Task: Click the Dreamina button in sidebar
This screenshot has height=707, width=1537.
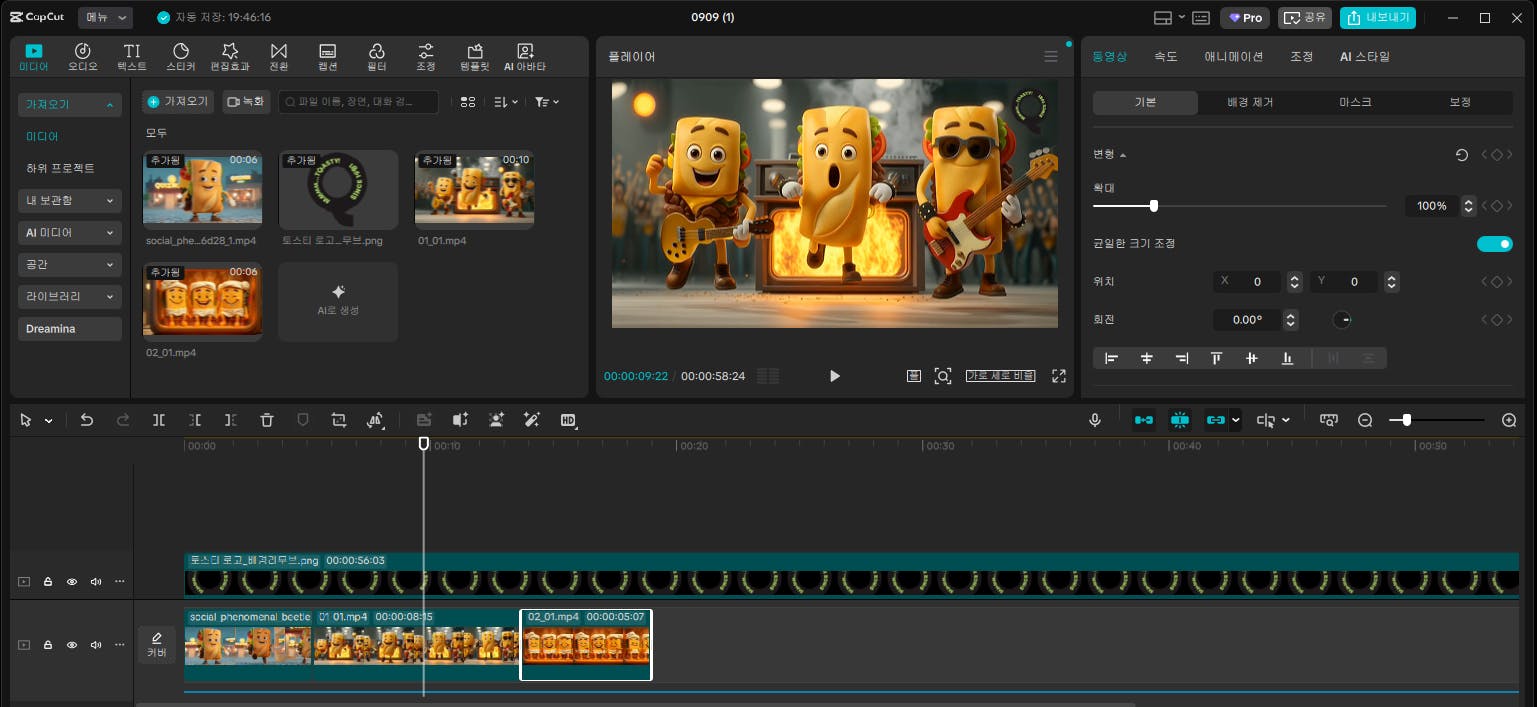Action: (x=70, y=329)
